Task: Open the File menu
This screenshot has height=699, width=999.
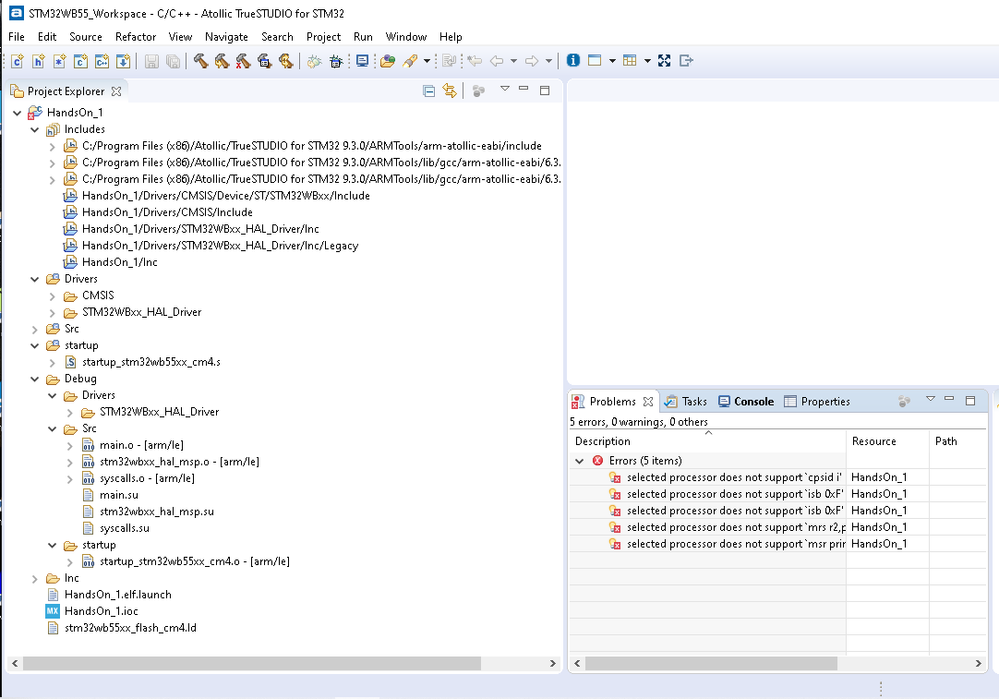Action: coord(17,37)
